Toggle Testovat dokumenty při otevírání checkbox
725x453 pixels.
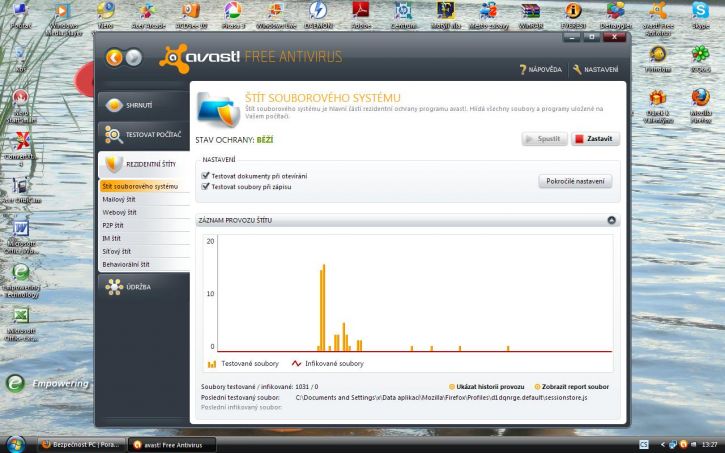(206, 176)
